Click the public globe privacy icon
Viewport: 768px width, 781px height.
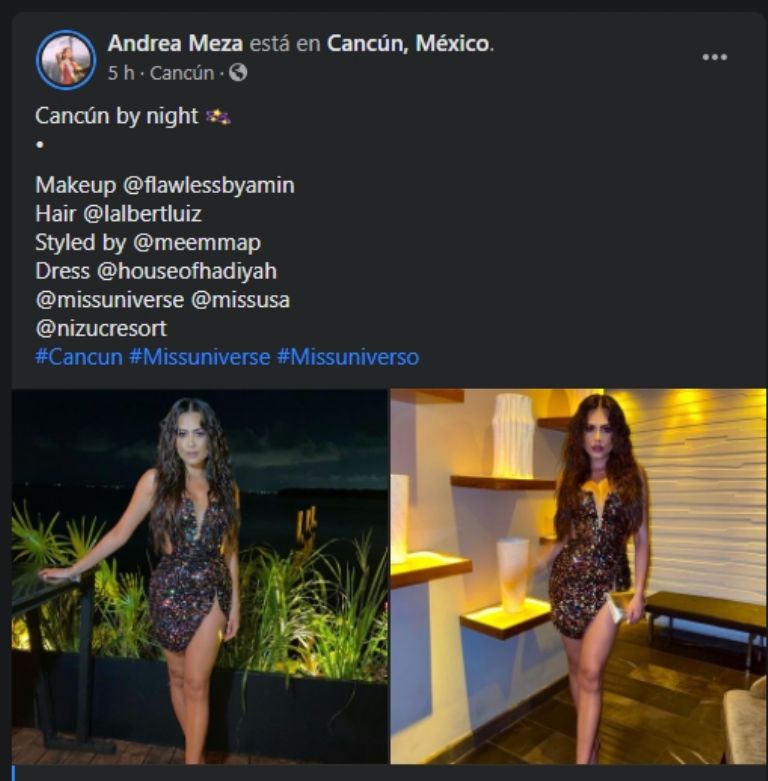[x=238, y=73]
